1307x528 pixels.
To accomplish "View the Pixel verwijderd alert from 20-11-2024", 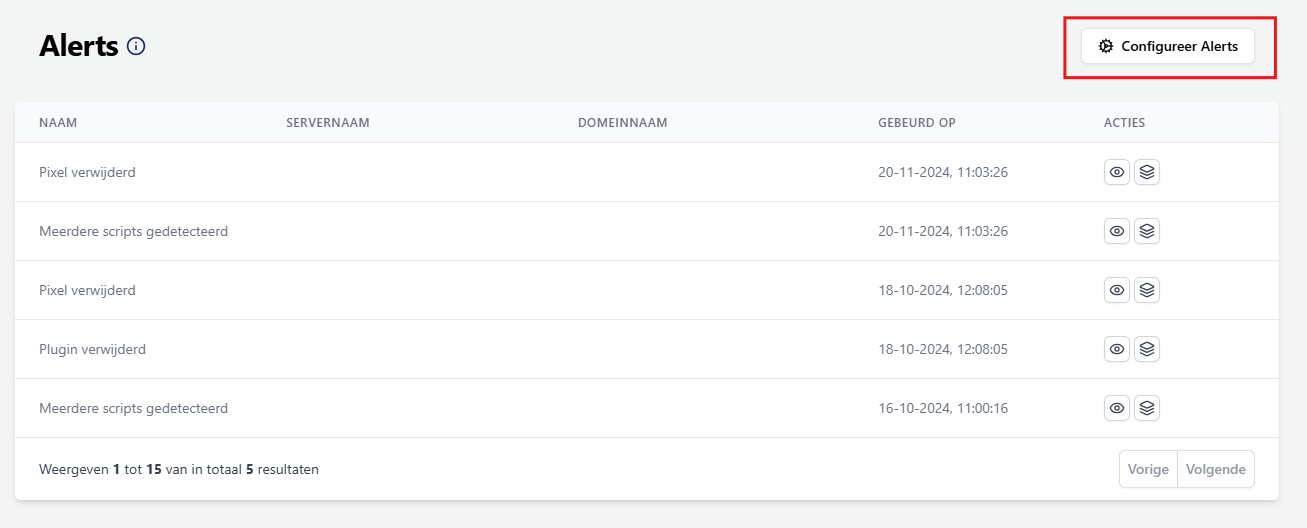I will point(1117,172).
